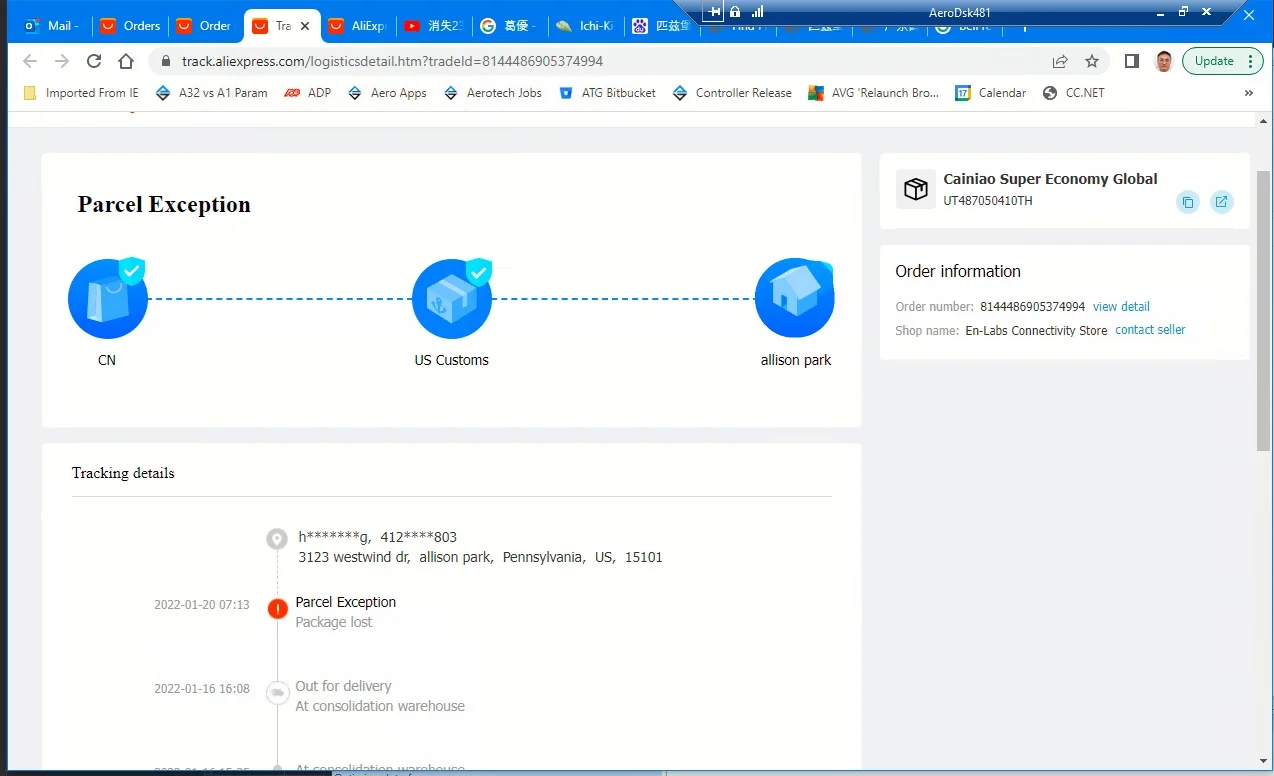The height and width of the screenshot is (776, 1274).
Task: Click the Chrome three-dot menu in Update button
Action: (x=1249, y=61)
